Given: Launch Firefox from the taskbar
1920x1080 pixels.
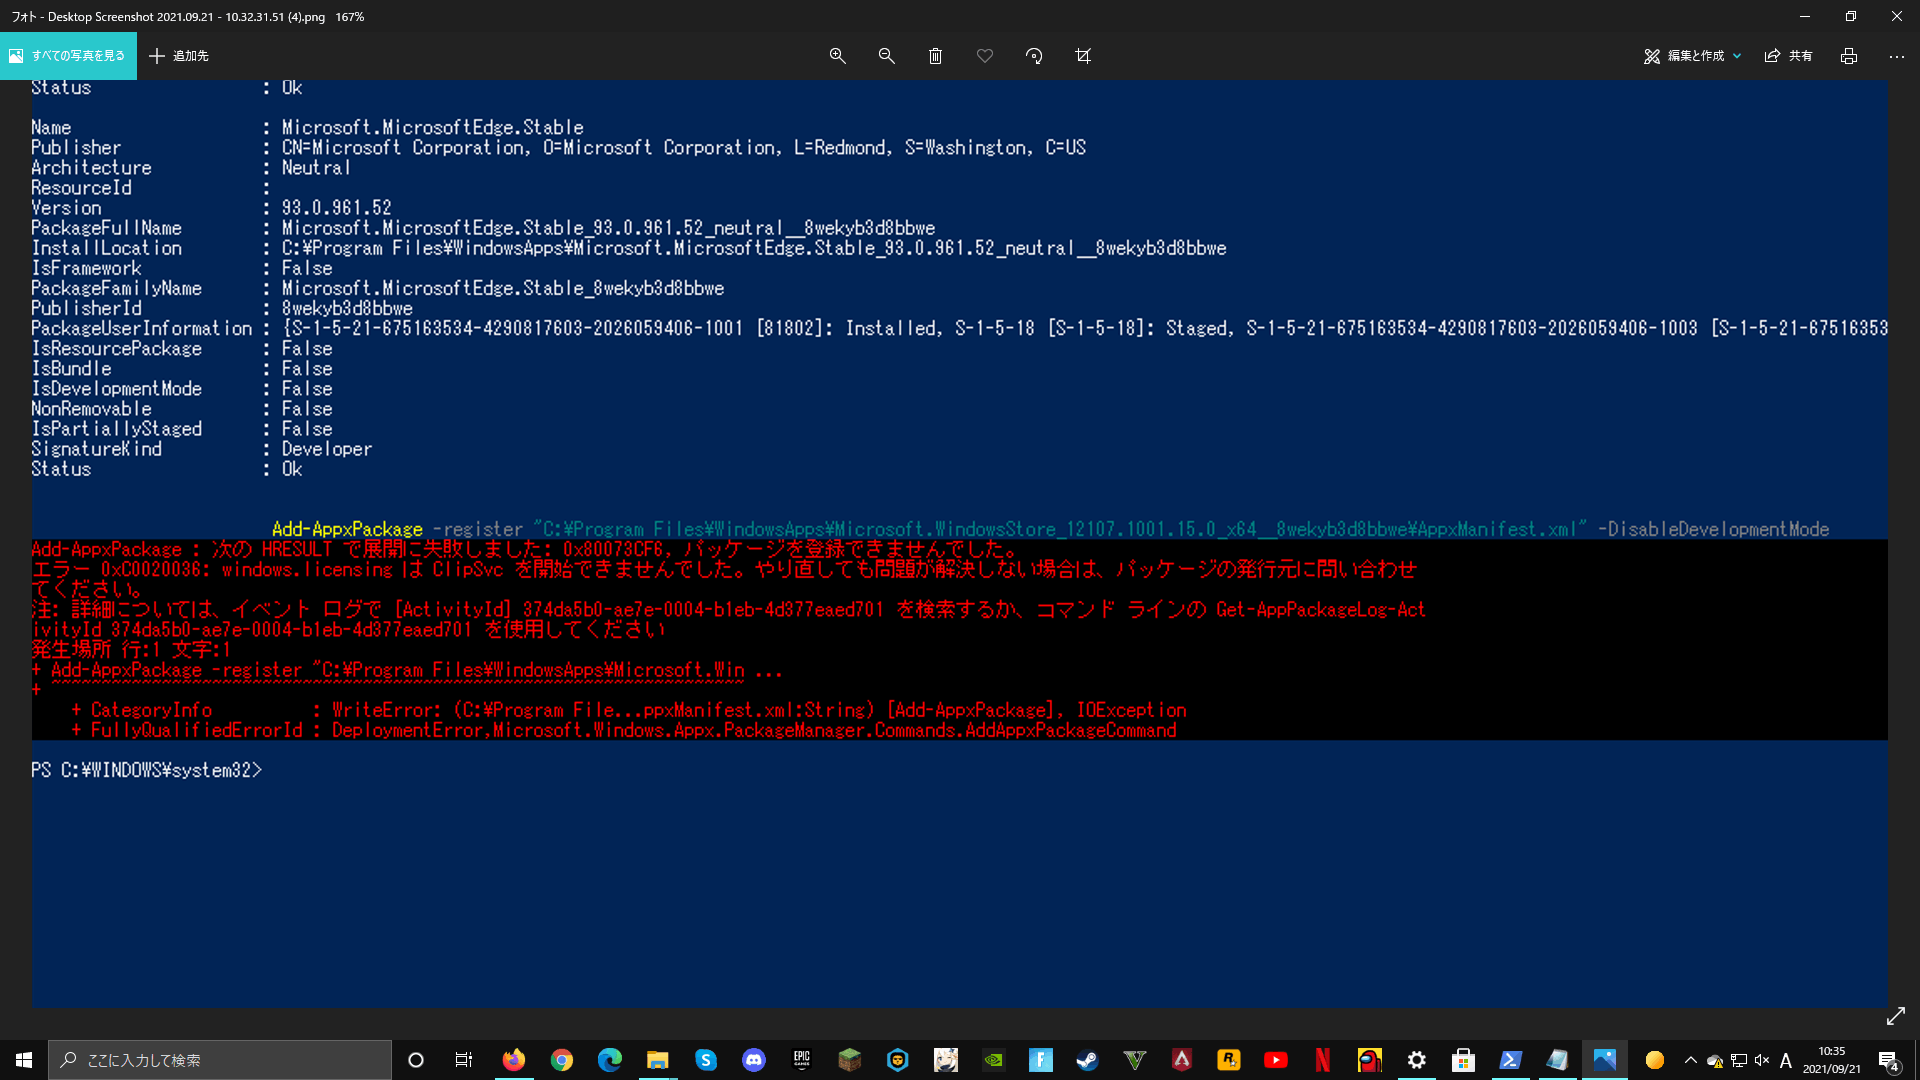Looking at the screenshot, I should pyautogui.click(x=513, y=1060).
